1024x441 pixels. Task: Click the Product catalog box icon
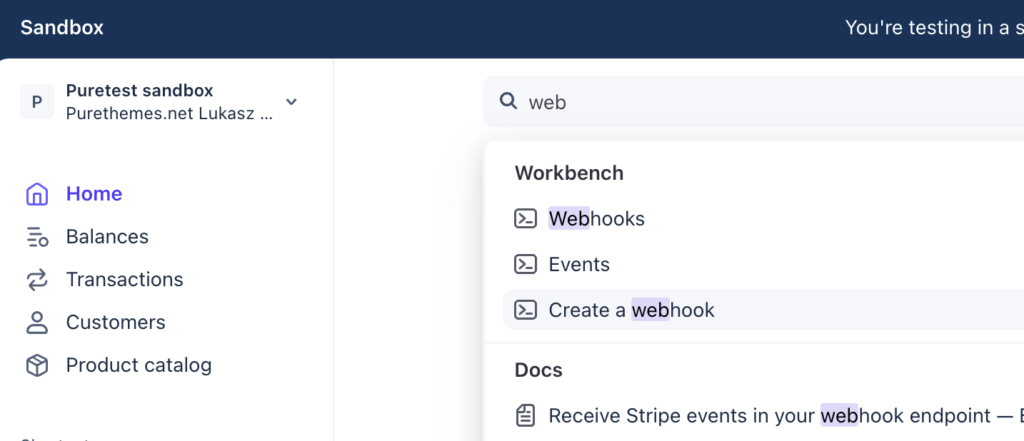pos(37,365)
